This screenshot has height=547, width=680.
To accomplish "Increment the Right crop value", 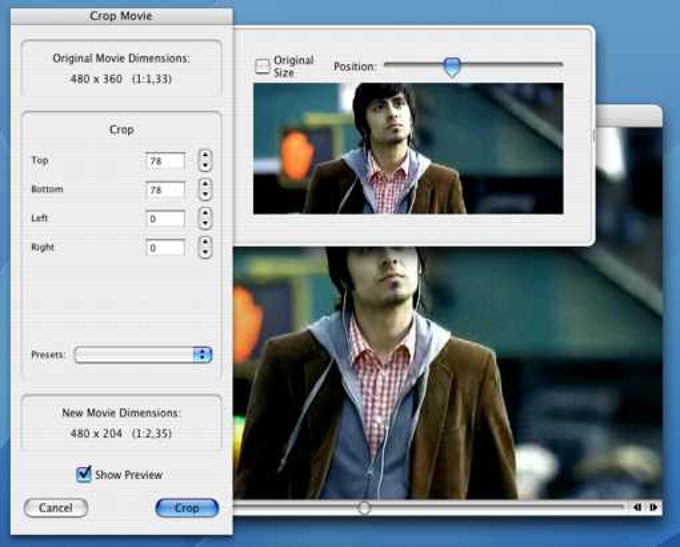I will tap(205, 242).
